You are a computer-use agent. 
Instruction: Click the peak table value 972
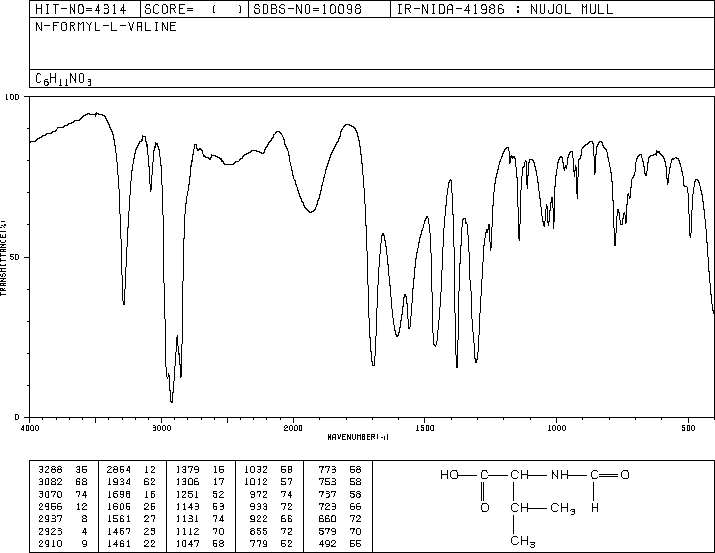tap(259, 494)
